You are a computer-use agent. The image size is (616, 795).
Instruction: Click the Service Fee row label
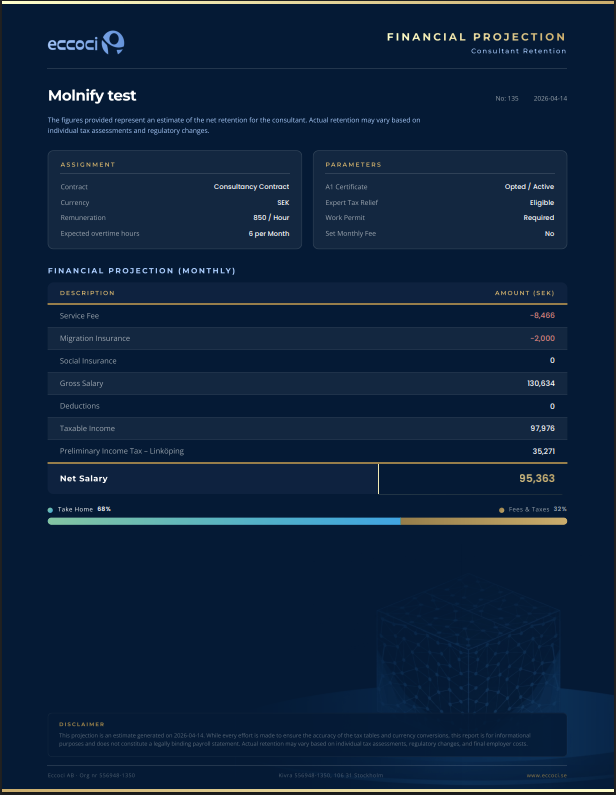click(x=79, y=316)
